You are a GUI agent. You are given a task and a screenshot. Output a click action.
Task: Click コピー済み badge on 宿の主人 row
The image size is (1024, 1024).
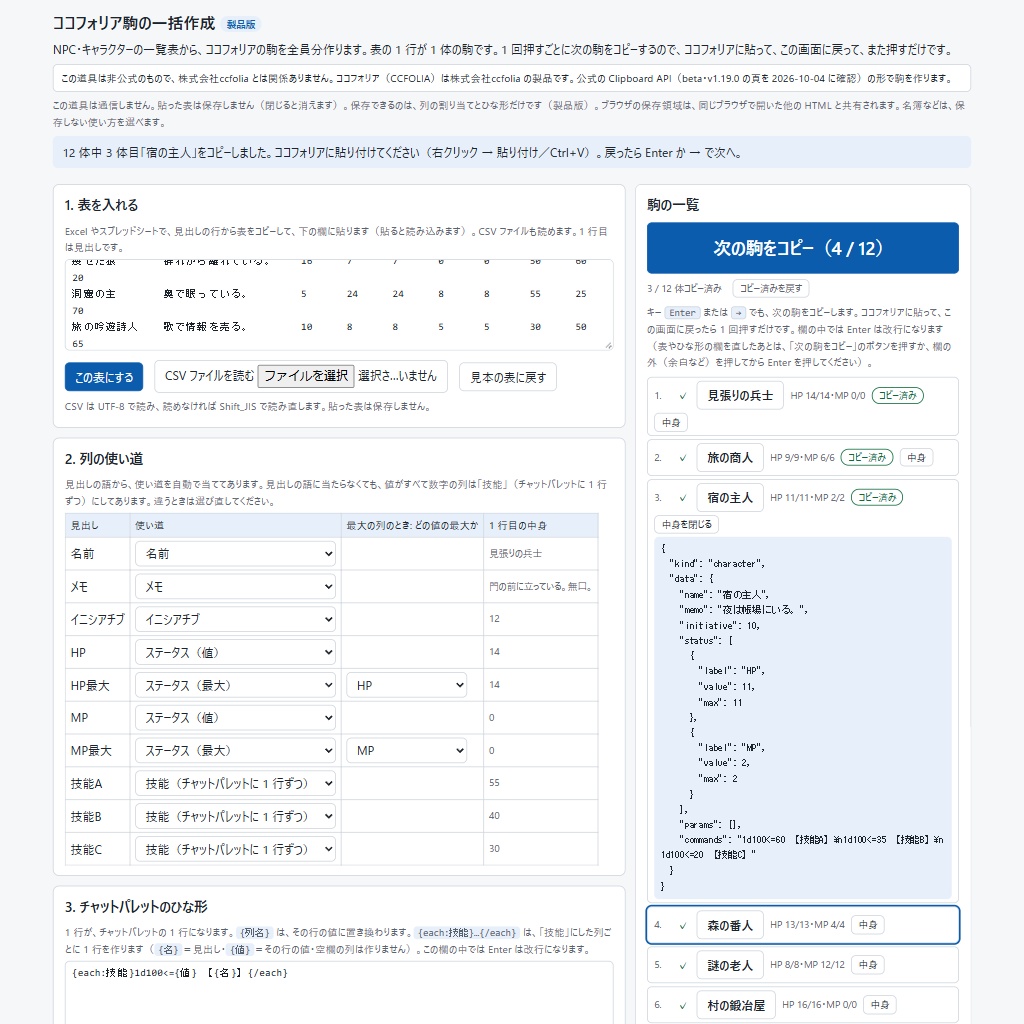pyautogui.click(x=876, y=497)
